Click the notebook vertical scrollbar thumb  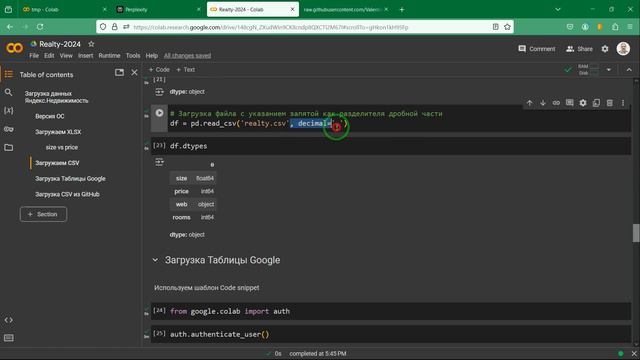[x=636, y=233]
